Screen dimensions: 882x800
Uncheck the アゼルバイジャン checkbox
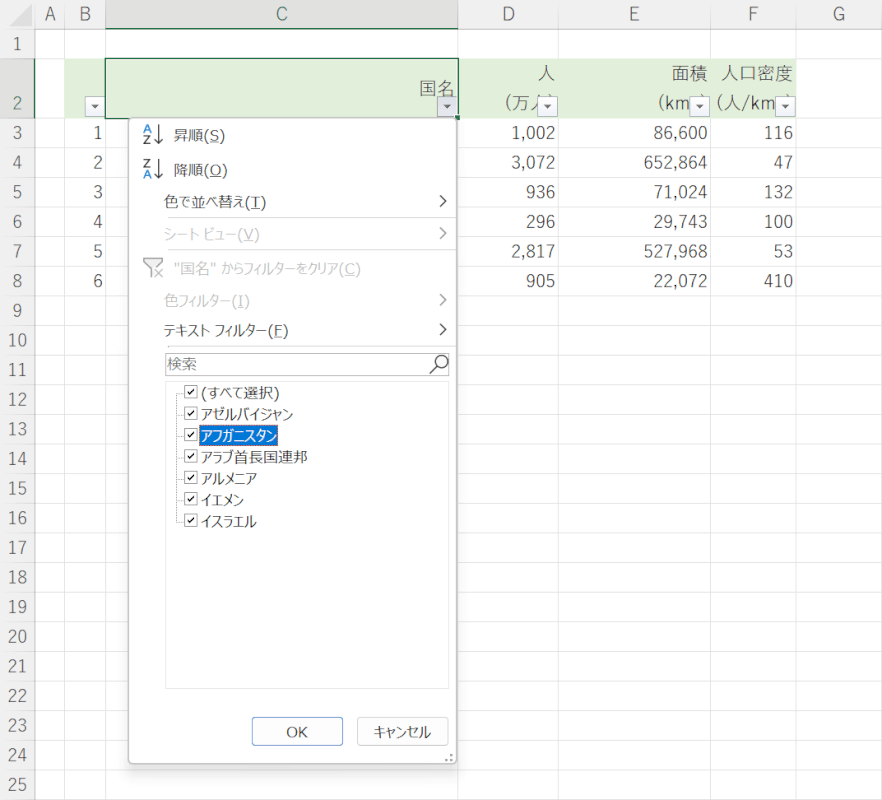point(191,413)
